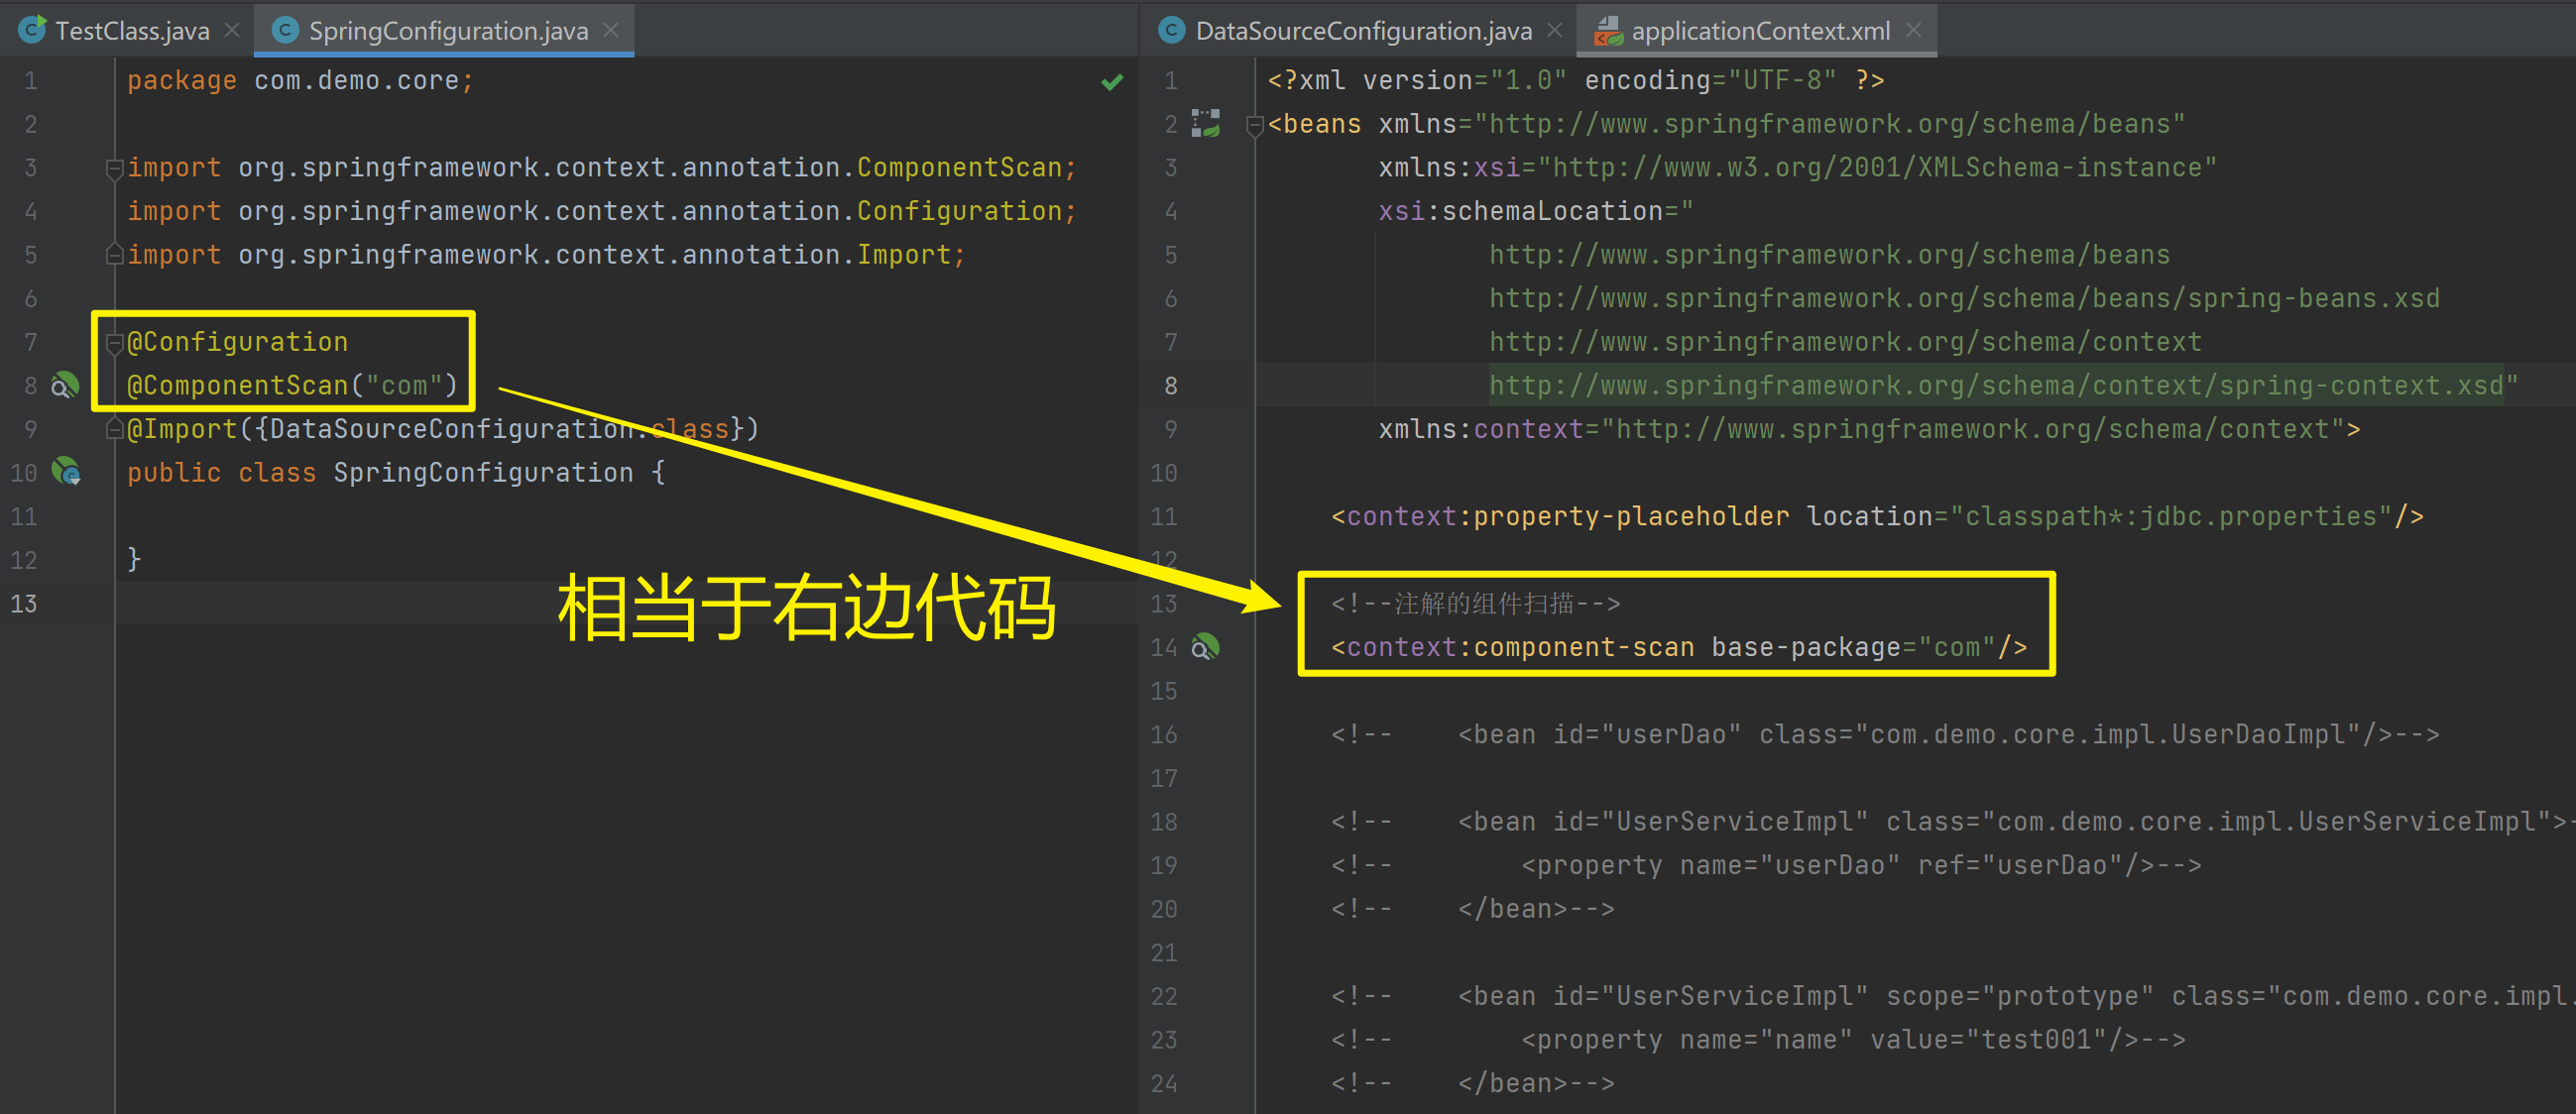Close the applicationContext.xml tab

coord(1913,31)
